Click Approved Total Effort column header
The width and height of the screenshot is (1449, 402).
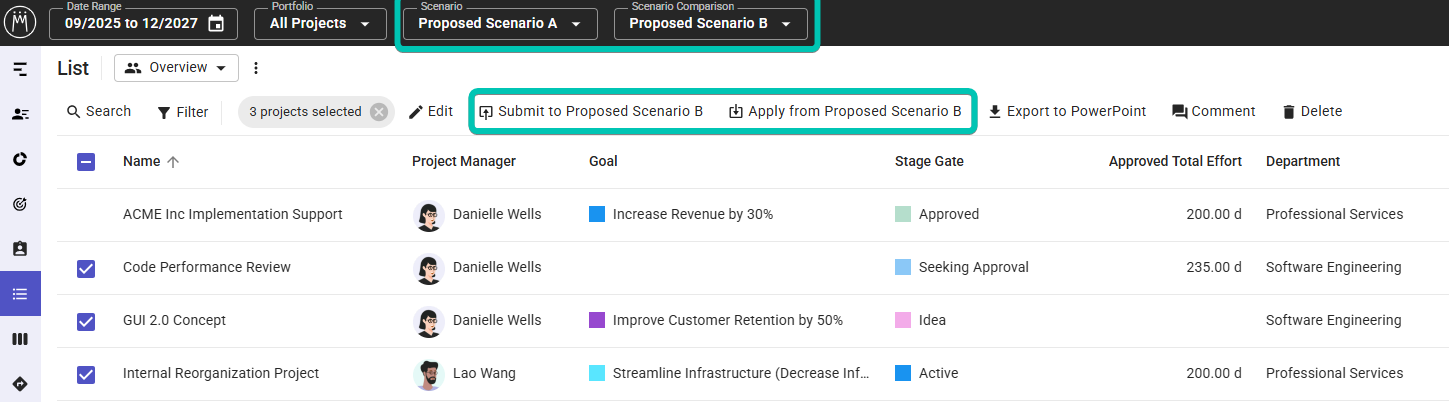[x=1175, y=161]
